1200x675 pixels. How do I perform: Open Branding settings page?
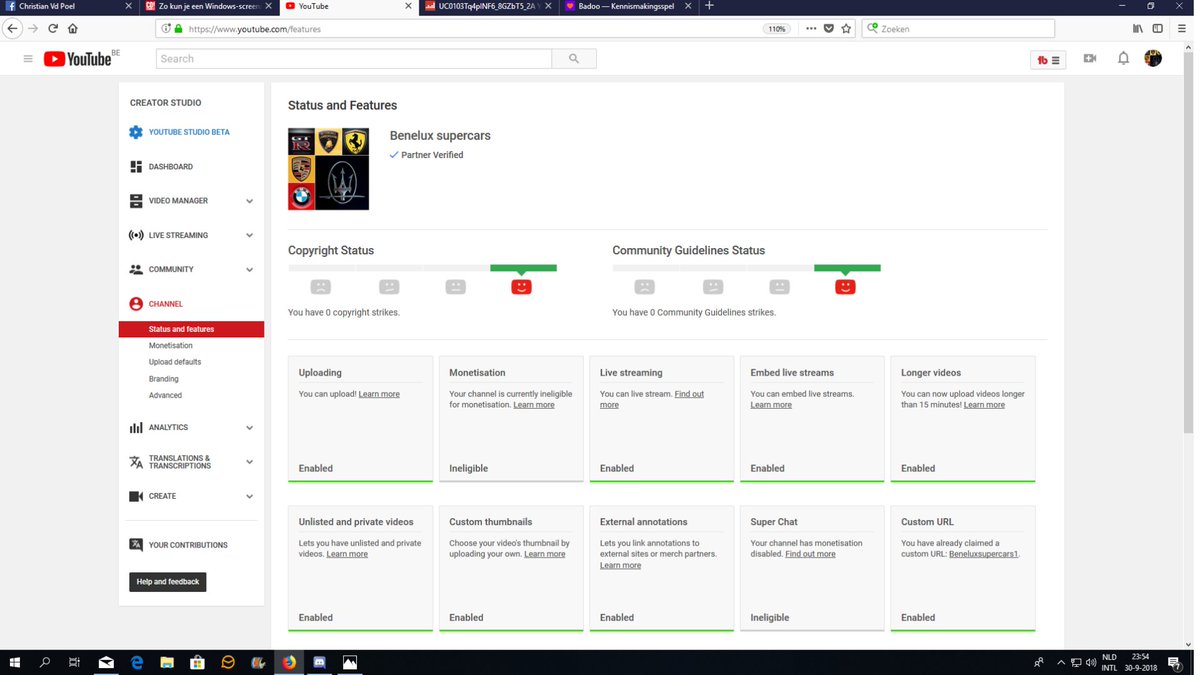click(164, 379)
